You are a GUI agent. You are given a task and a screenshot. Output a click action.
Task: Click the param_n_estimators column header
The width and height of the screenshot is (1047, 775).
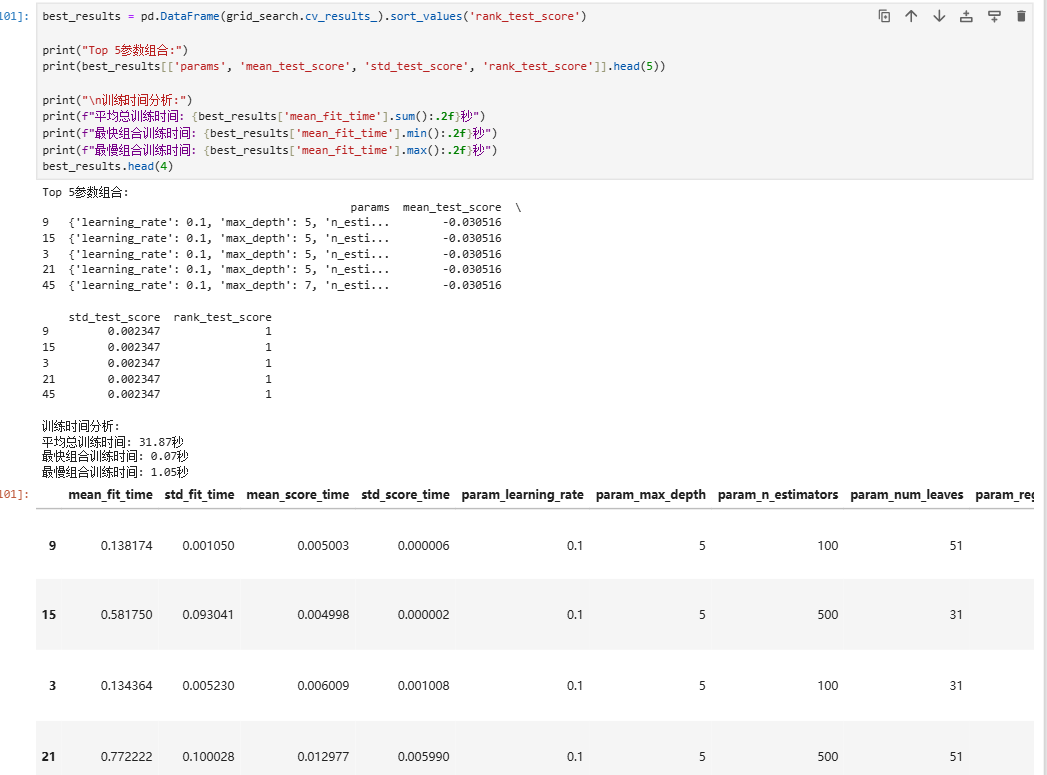coord(778,495)
